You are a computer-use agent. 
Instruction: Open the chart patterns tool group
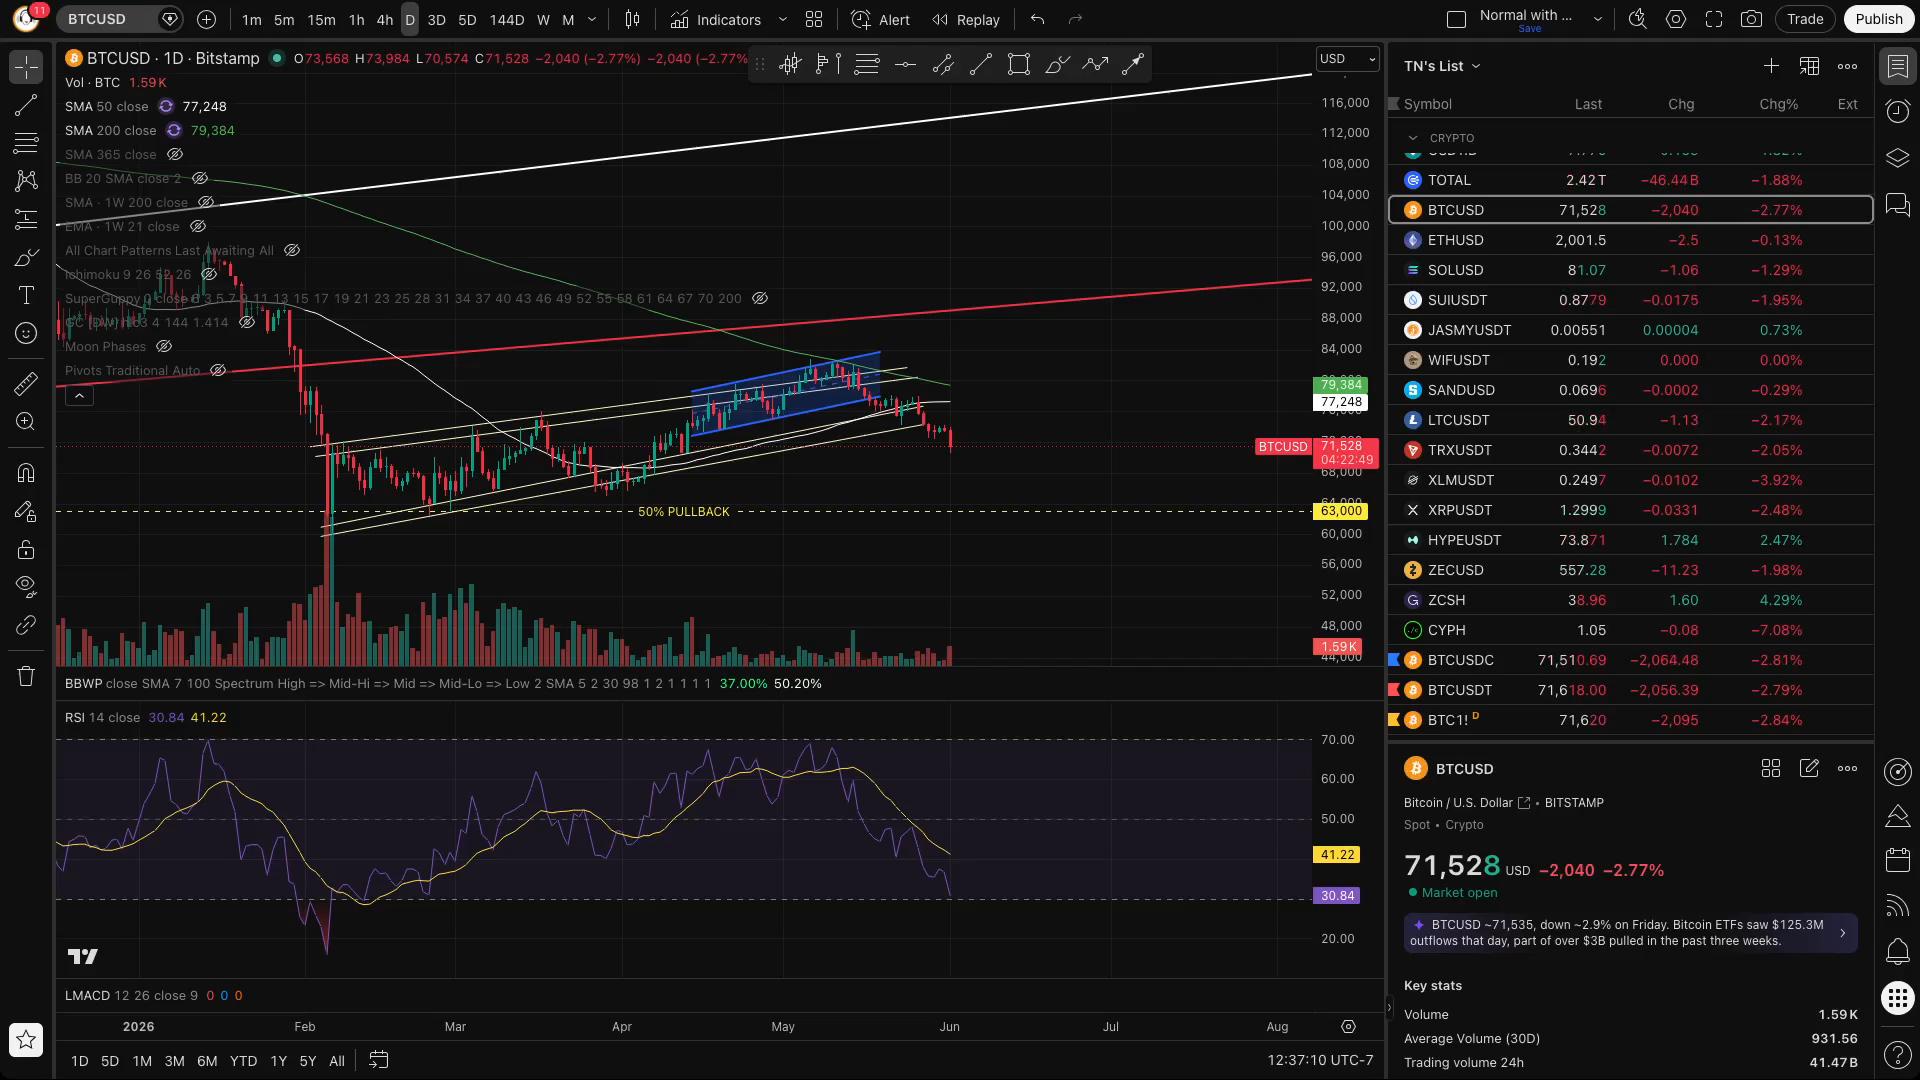(x=26, y=181)
